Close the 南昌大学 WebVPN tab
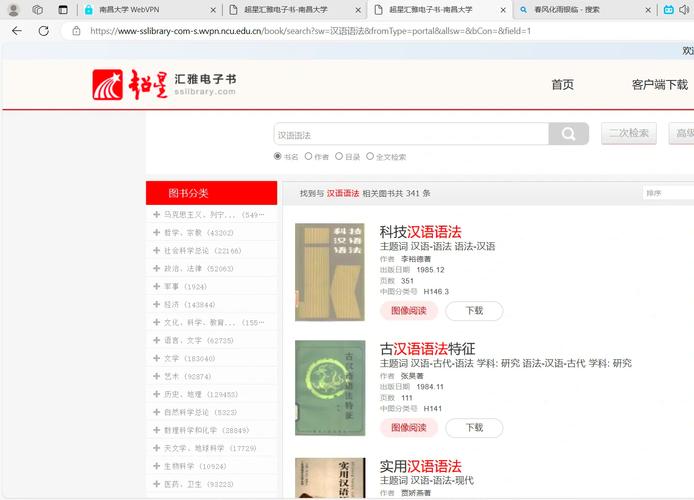This screenshot has width=694, height=500. coord(213,10)
